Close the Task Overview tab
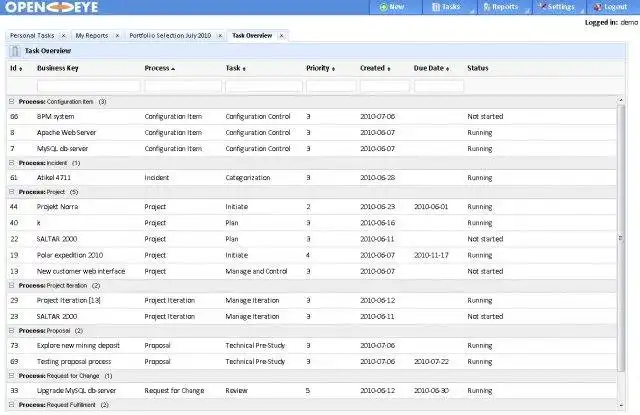 pyautogui.click(x=281, y=36)
